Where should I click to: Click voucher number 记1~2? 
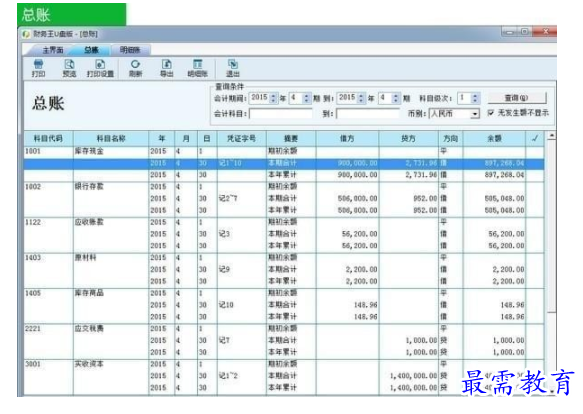(x=228, y=376)
